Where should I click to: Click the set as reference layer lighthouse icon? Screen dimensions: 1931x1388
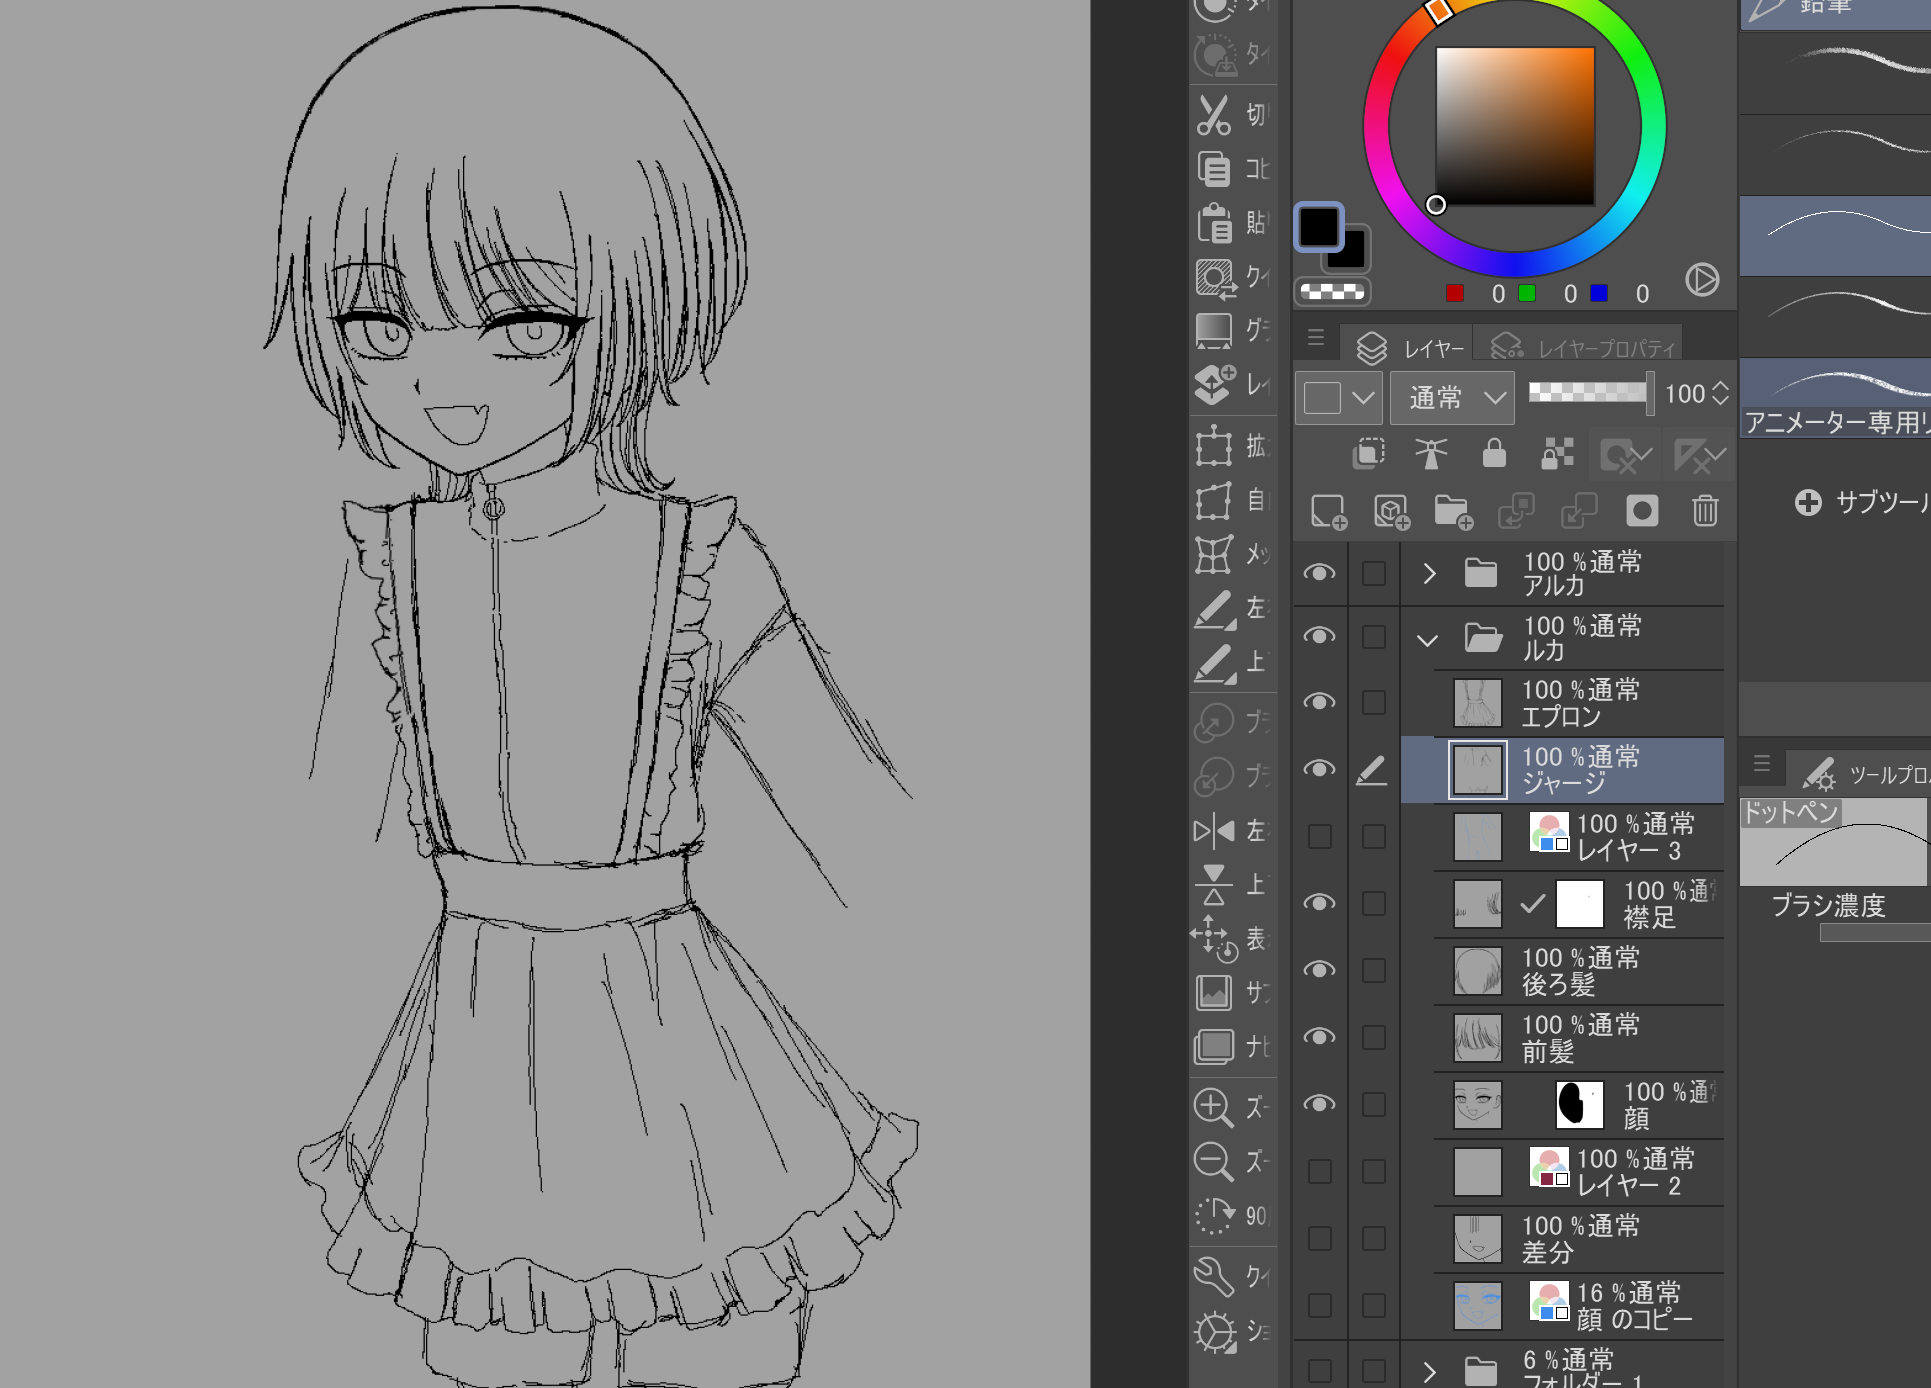click(x=1431, y=453)
